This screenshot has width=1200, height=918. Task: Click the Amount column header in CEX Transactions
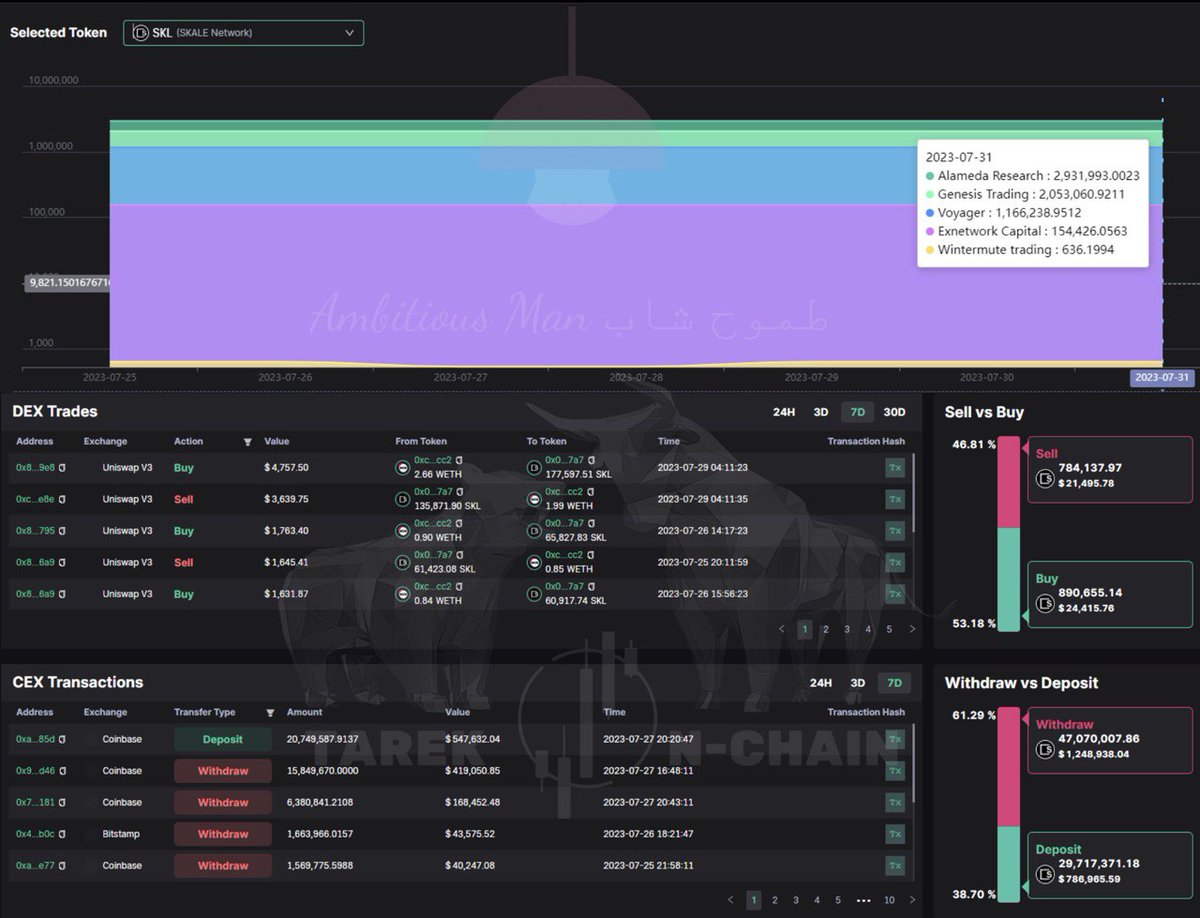tap(304, 712)
